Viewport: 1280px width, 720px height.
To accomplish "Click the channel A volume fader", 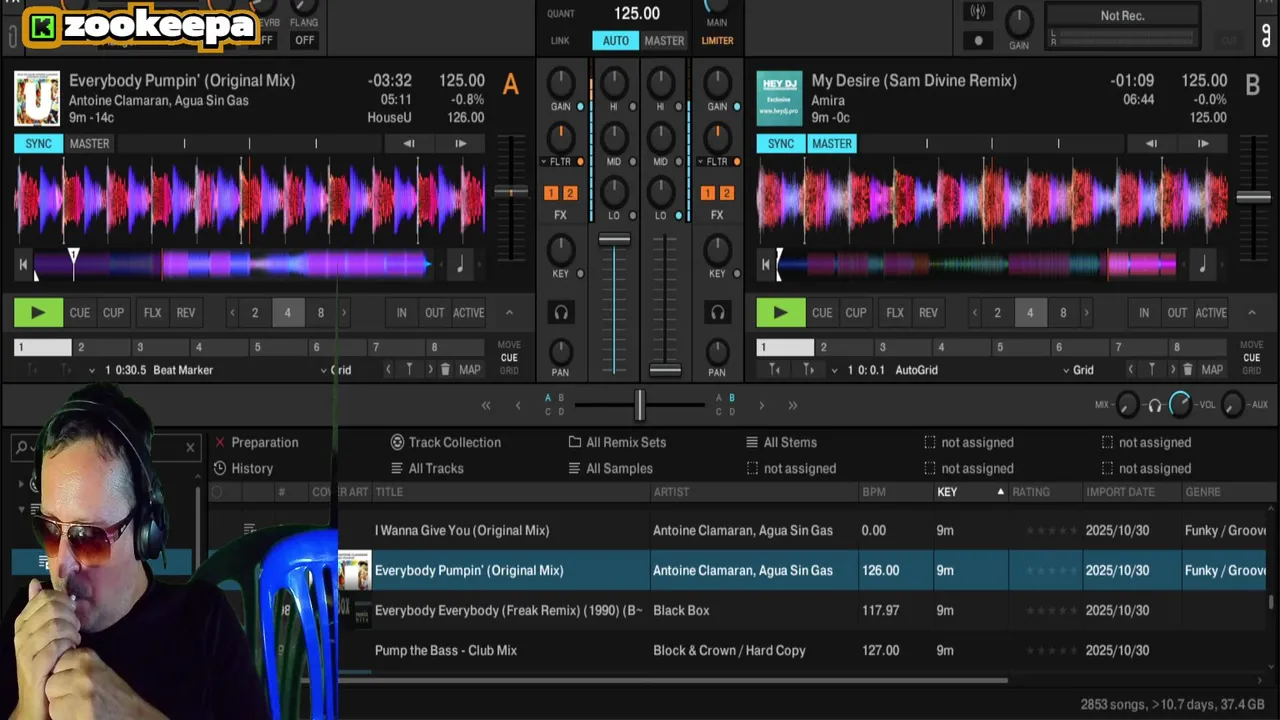I will pyautogui.click(x=614, y=240).
